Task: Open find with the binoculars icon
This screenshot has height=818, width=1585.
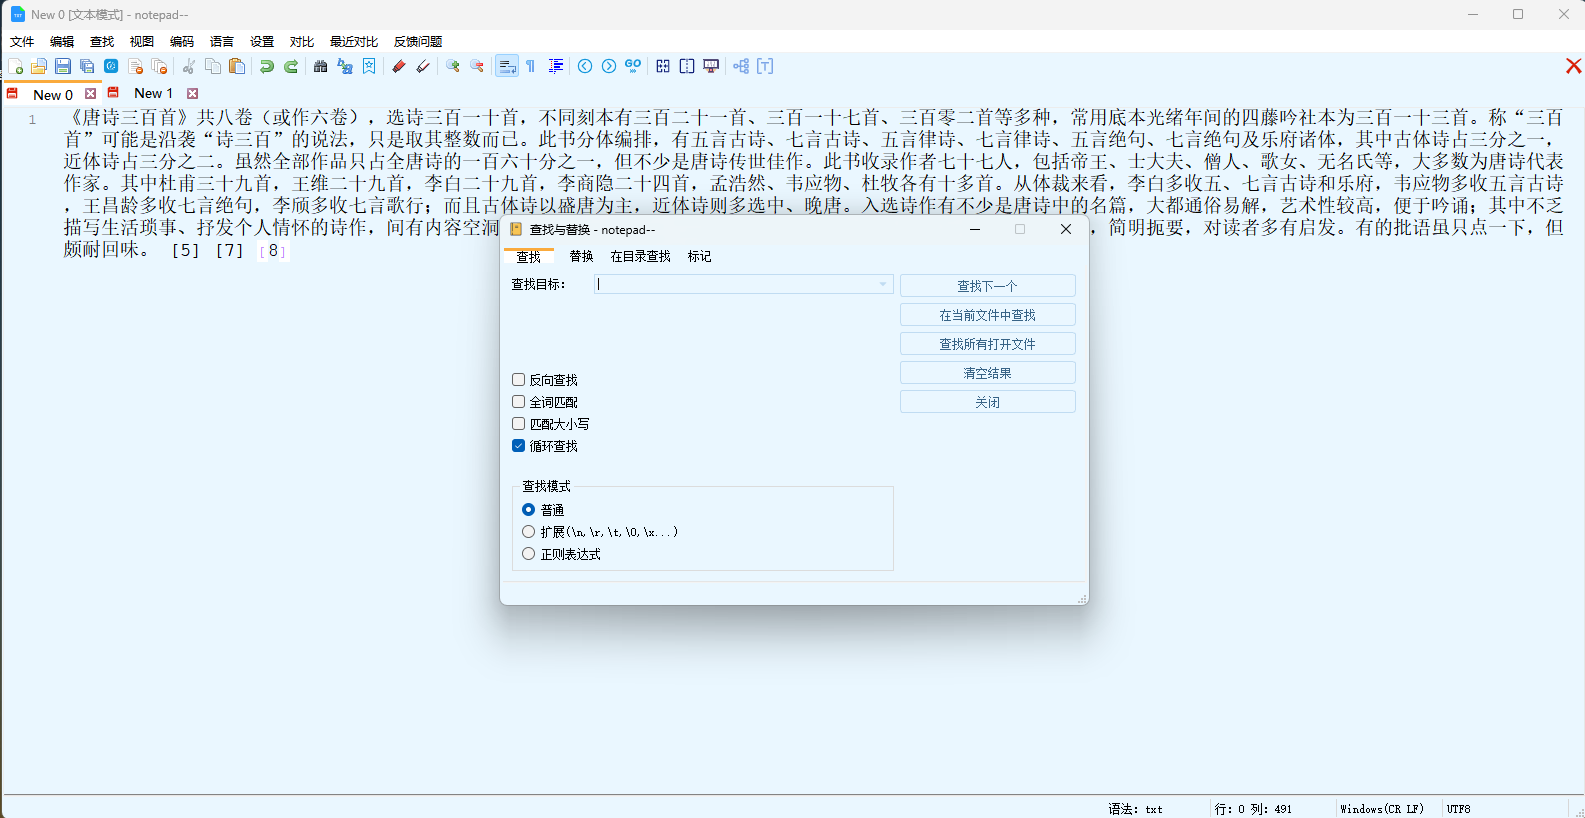Action: click(321, 66)
